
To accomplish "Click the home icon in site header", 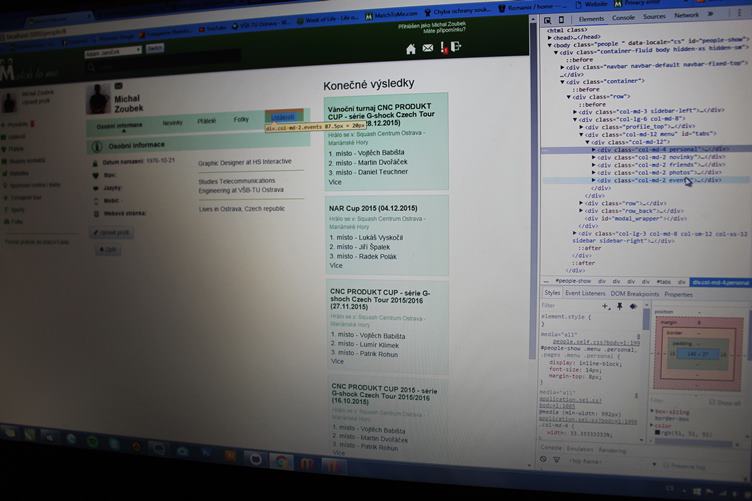I will click(410, 48).
